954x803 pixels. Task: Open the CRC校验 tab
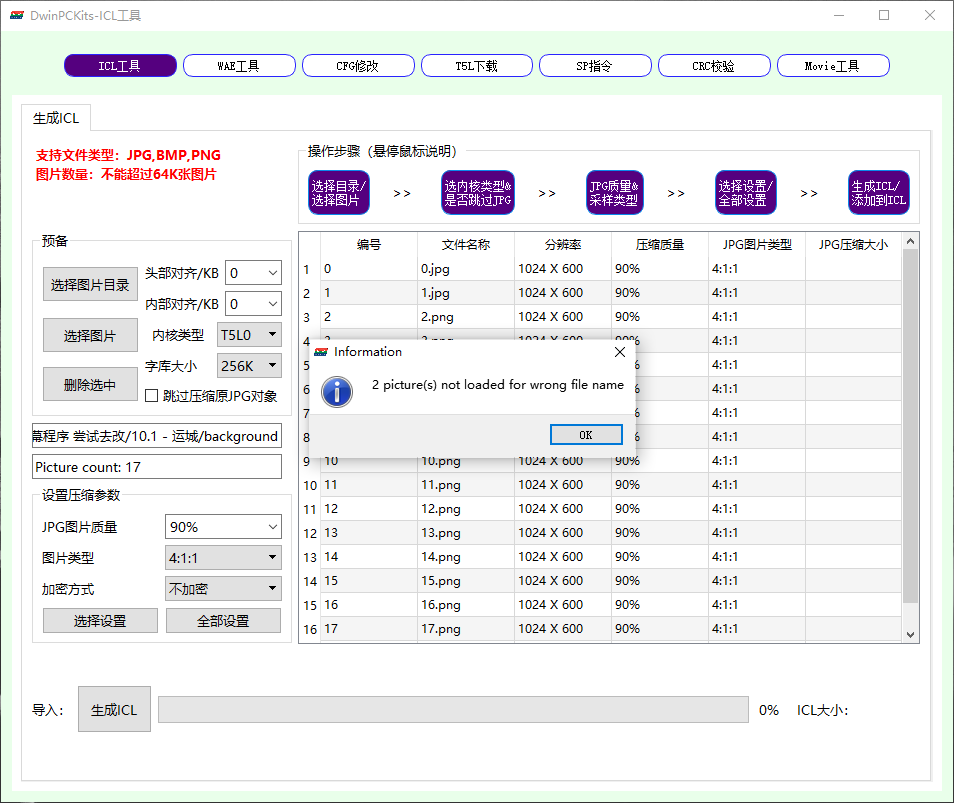click(x=714, y=66)
